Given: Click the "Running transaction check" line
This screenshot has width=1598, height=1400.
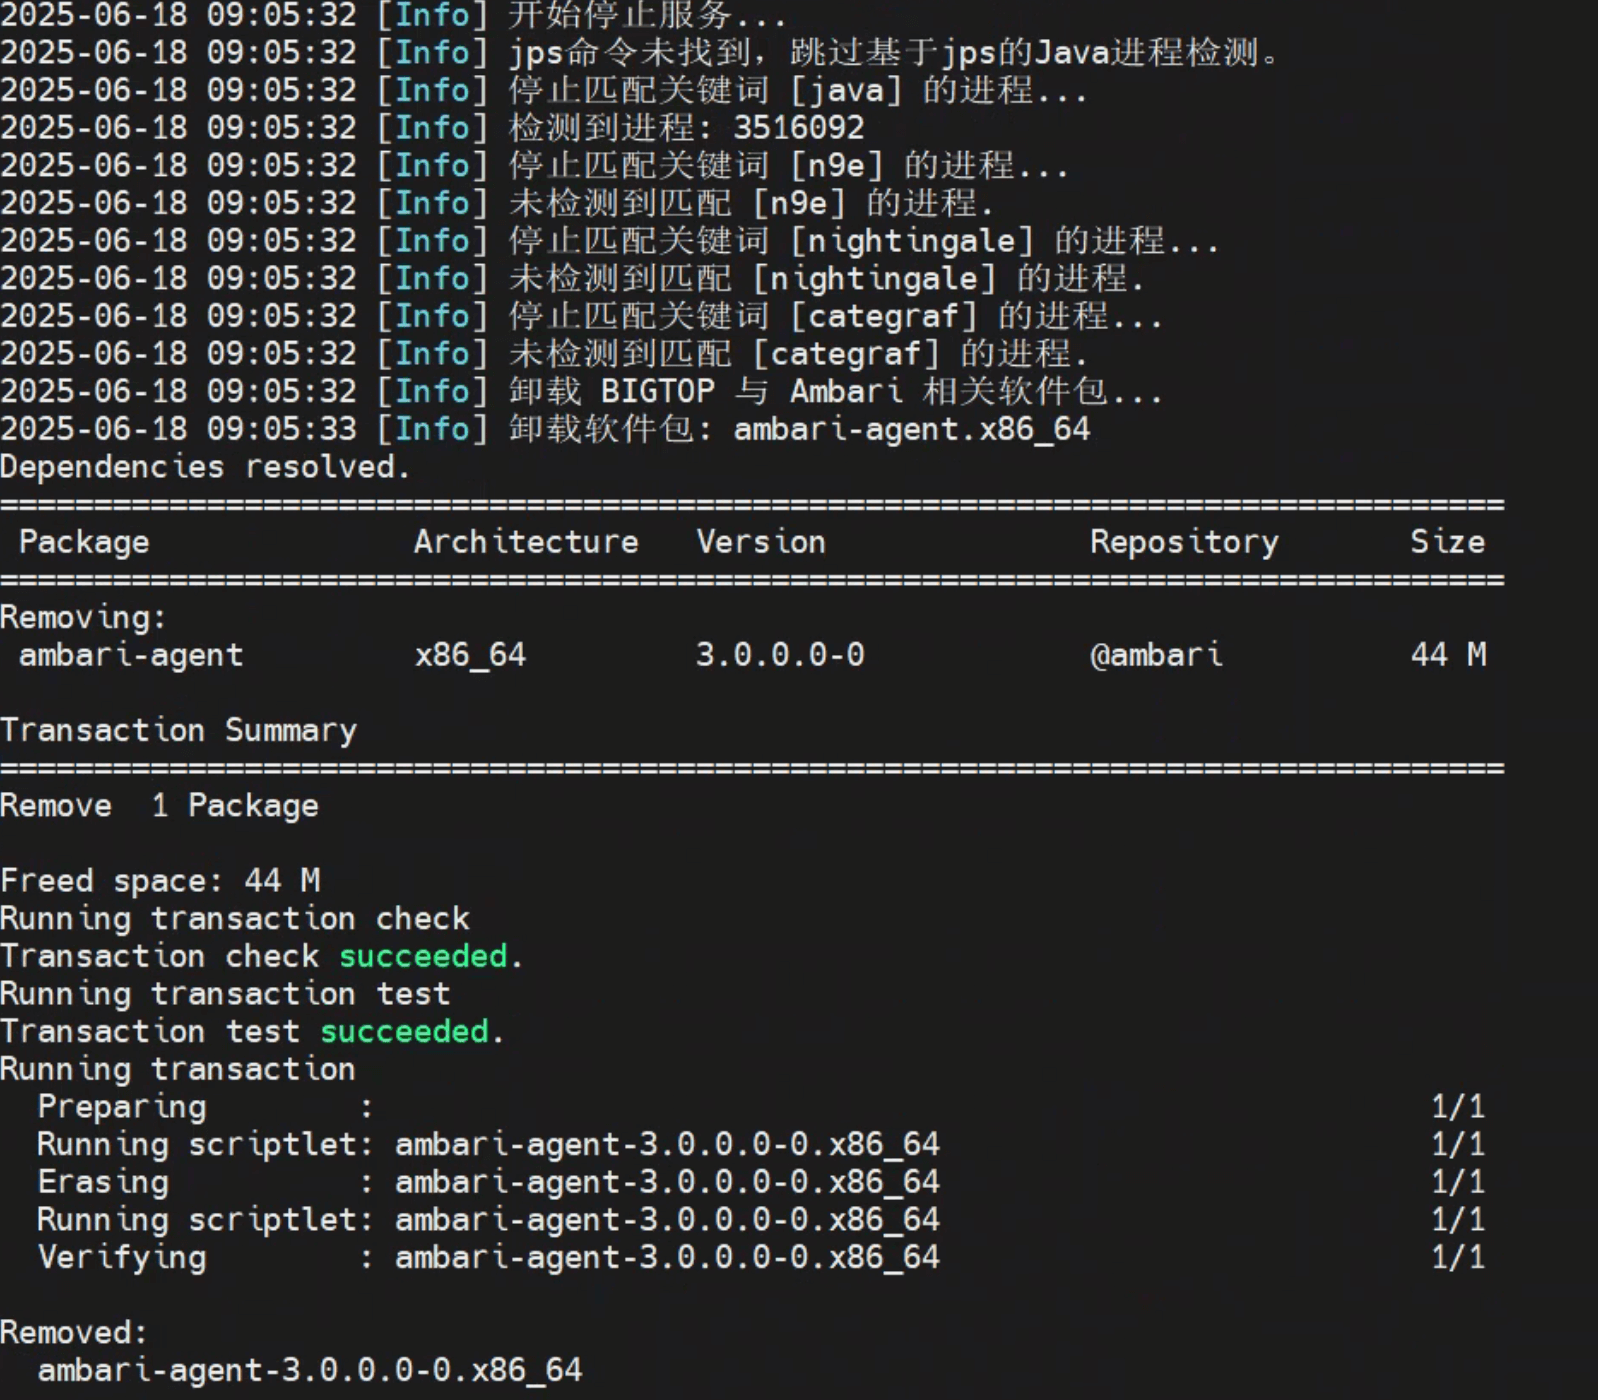Looking at the screenshot, I should click(x=235, y=919).
